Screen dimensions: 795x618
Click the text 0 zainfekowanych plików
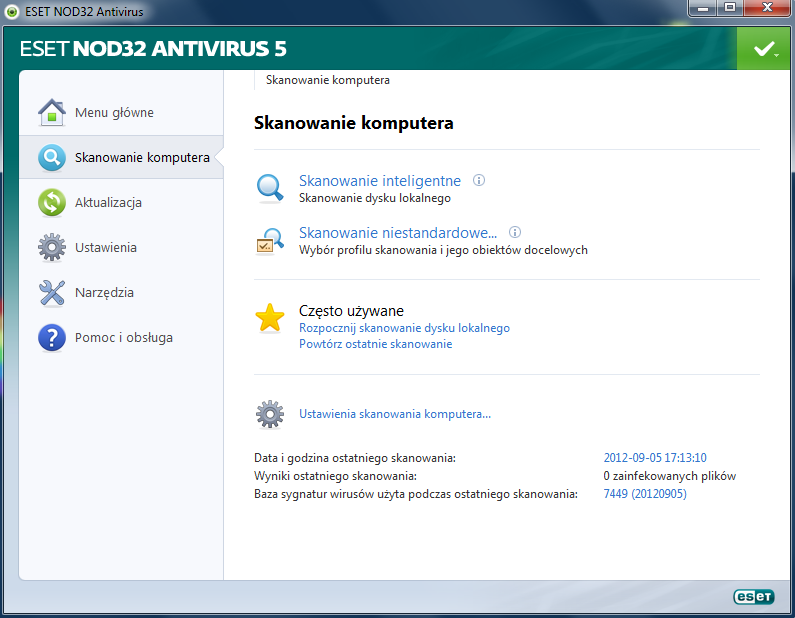tap(669, 476)
